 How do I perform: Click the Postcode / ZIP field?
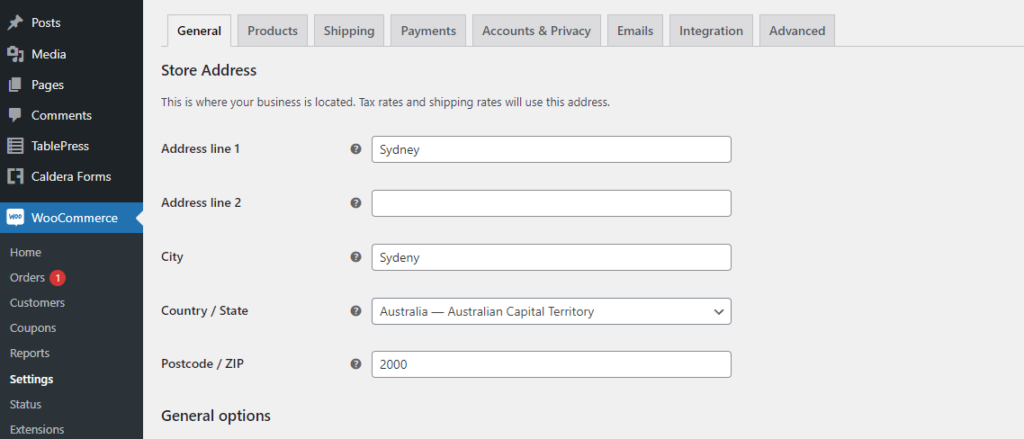(x=551, y=365)
